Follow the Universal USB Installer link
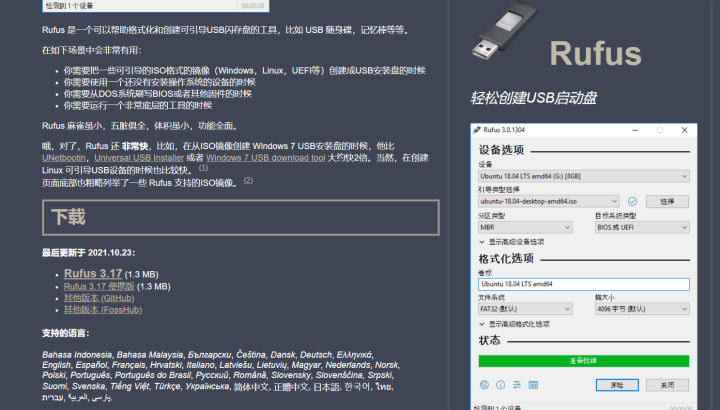The height and width of the screenshot is (410, 720). pos(139,158)
